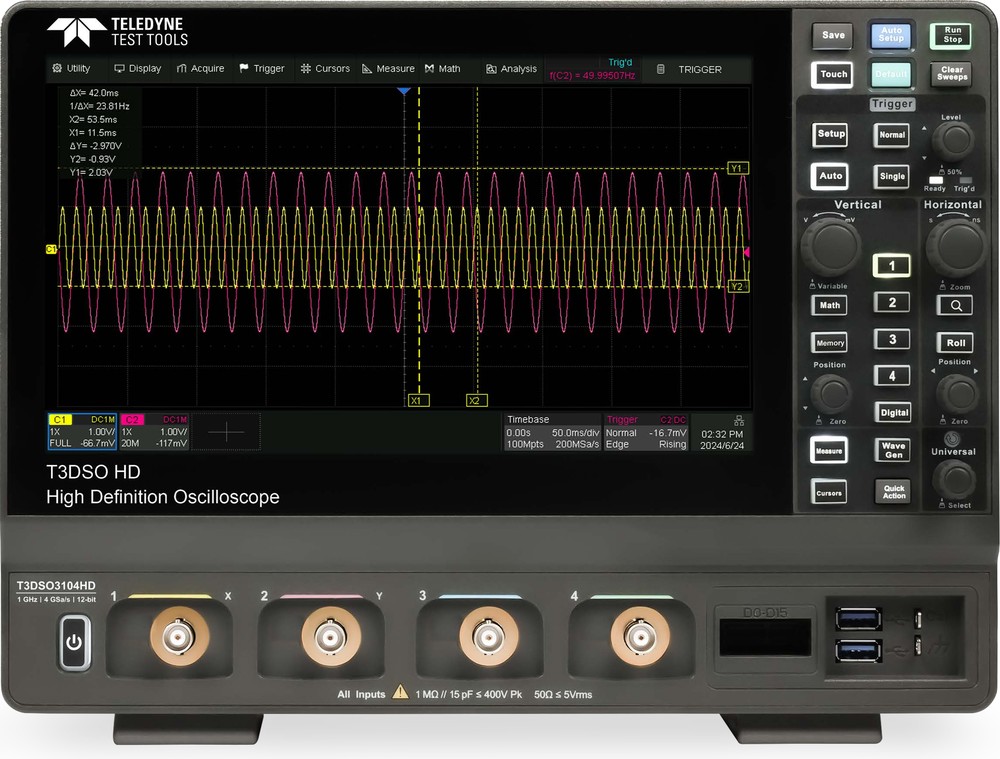Viewport: 1000px width, 759px height.
Task: Click the Digital button
Action: [x=893, y=413]
